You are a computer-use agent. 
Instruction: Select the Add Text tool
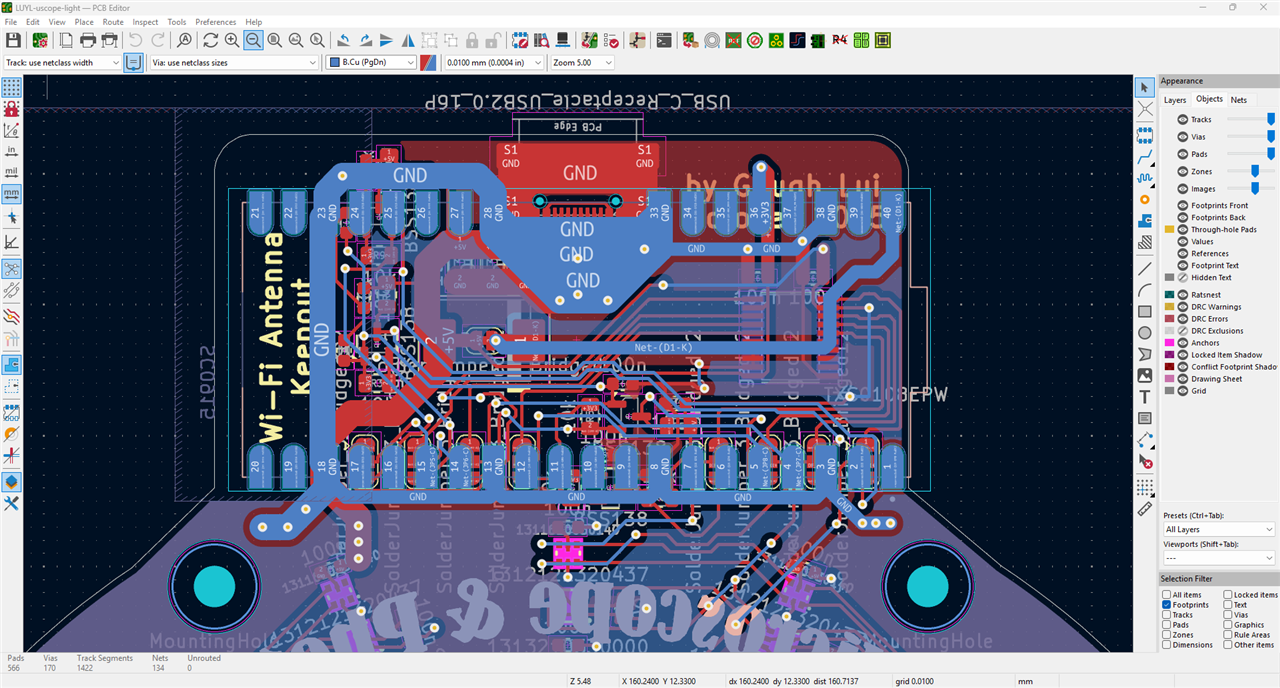click(1145, 397)
